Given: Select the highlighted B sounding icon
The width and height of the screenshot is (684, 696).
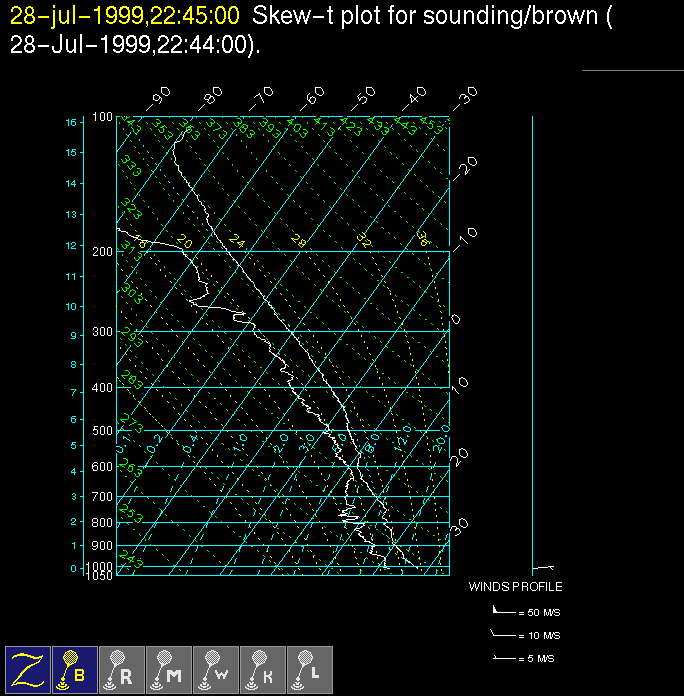Looking at the screenshot, I should pos(75,669).
